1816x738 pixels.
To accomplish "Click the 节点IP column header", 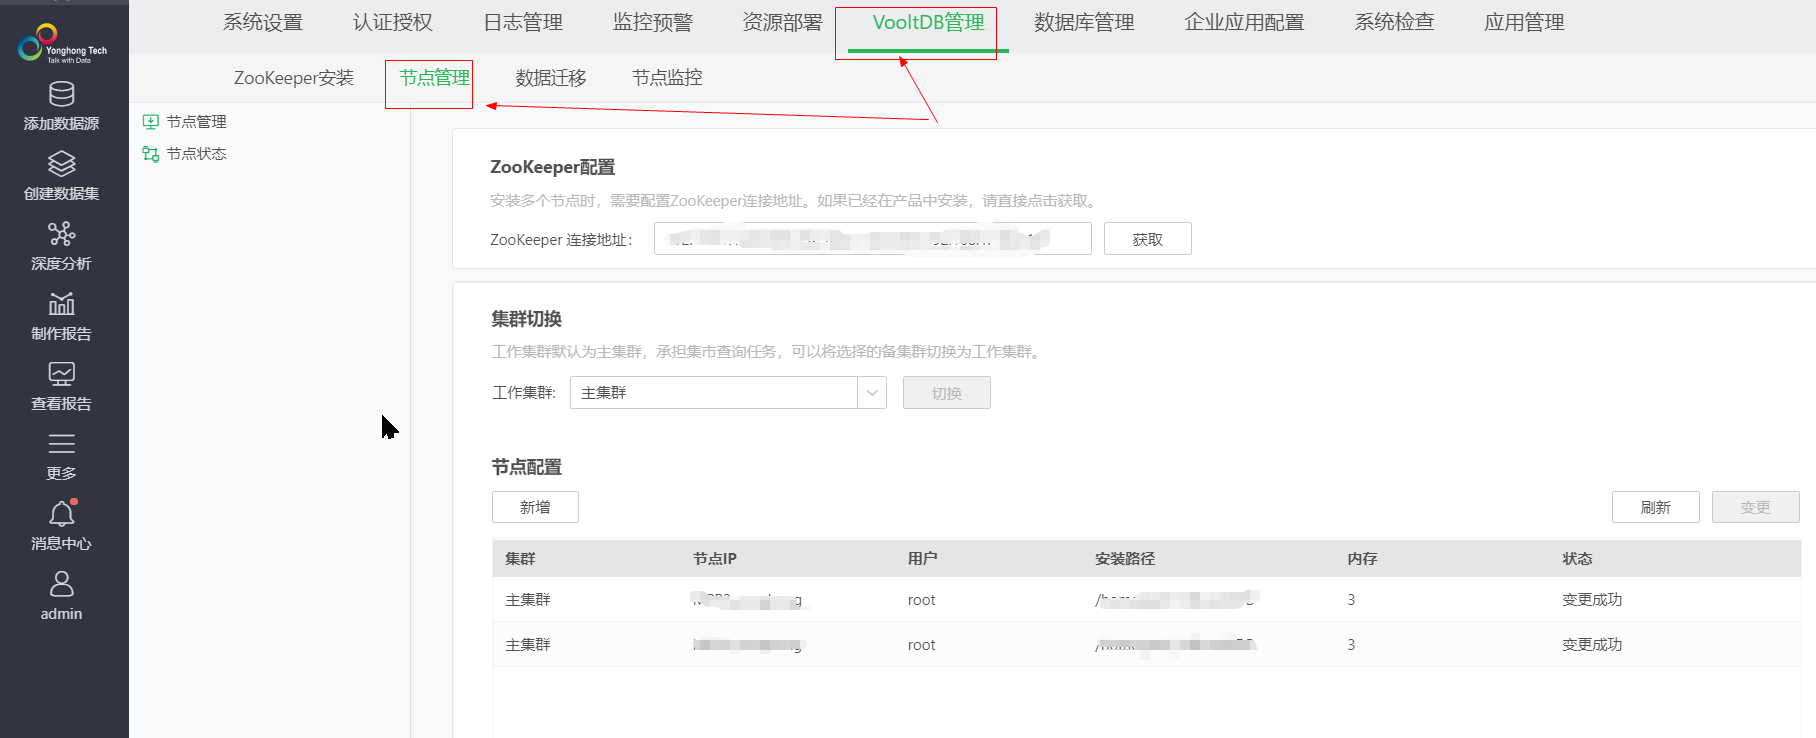I will pyautogui.click(x=715, y=559).
